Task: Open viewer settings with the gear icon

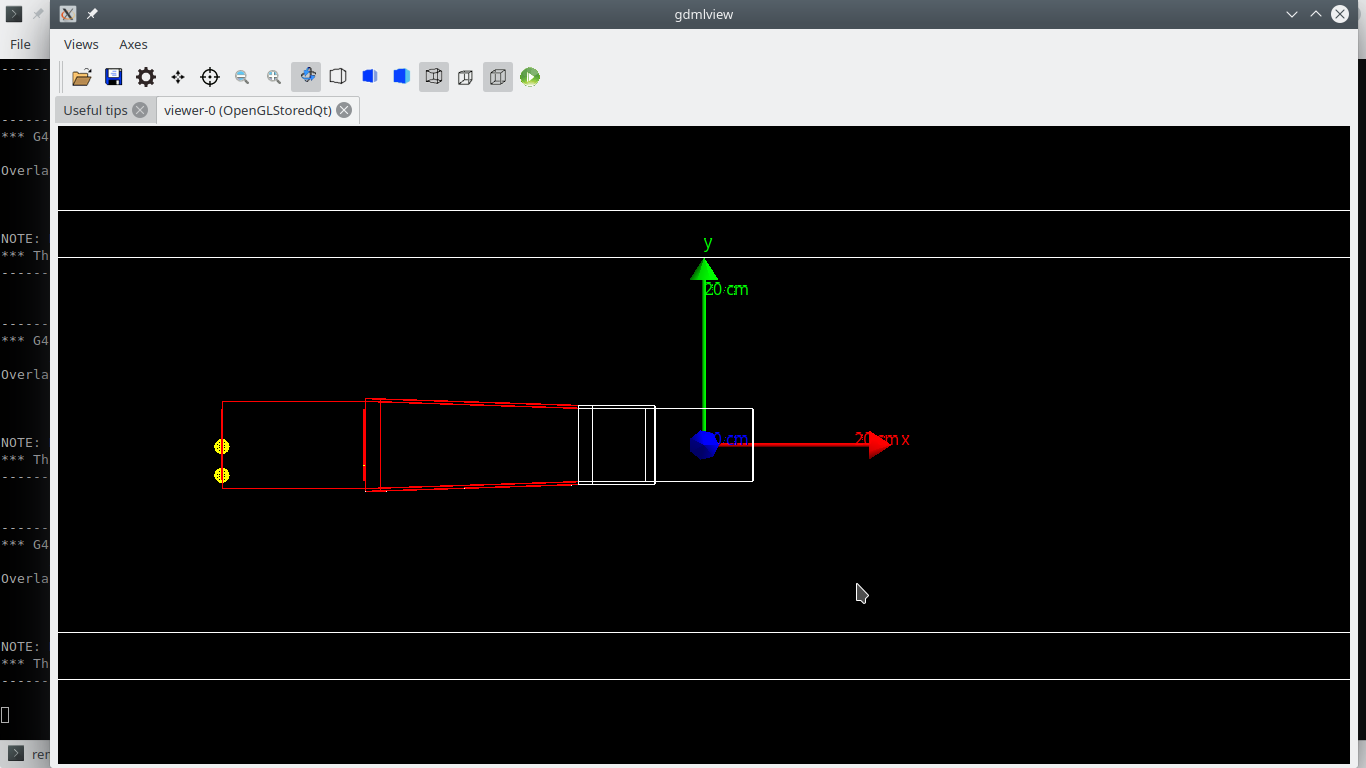Action: [145, 76]
